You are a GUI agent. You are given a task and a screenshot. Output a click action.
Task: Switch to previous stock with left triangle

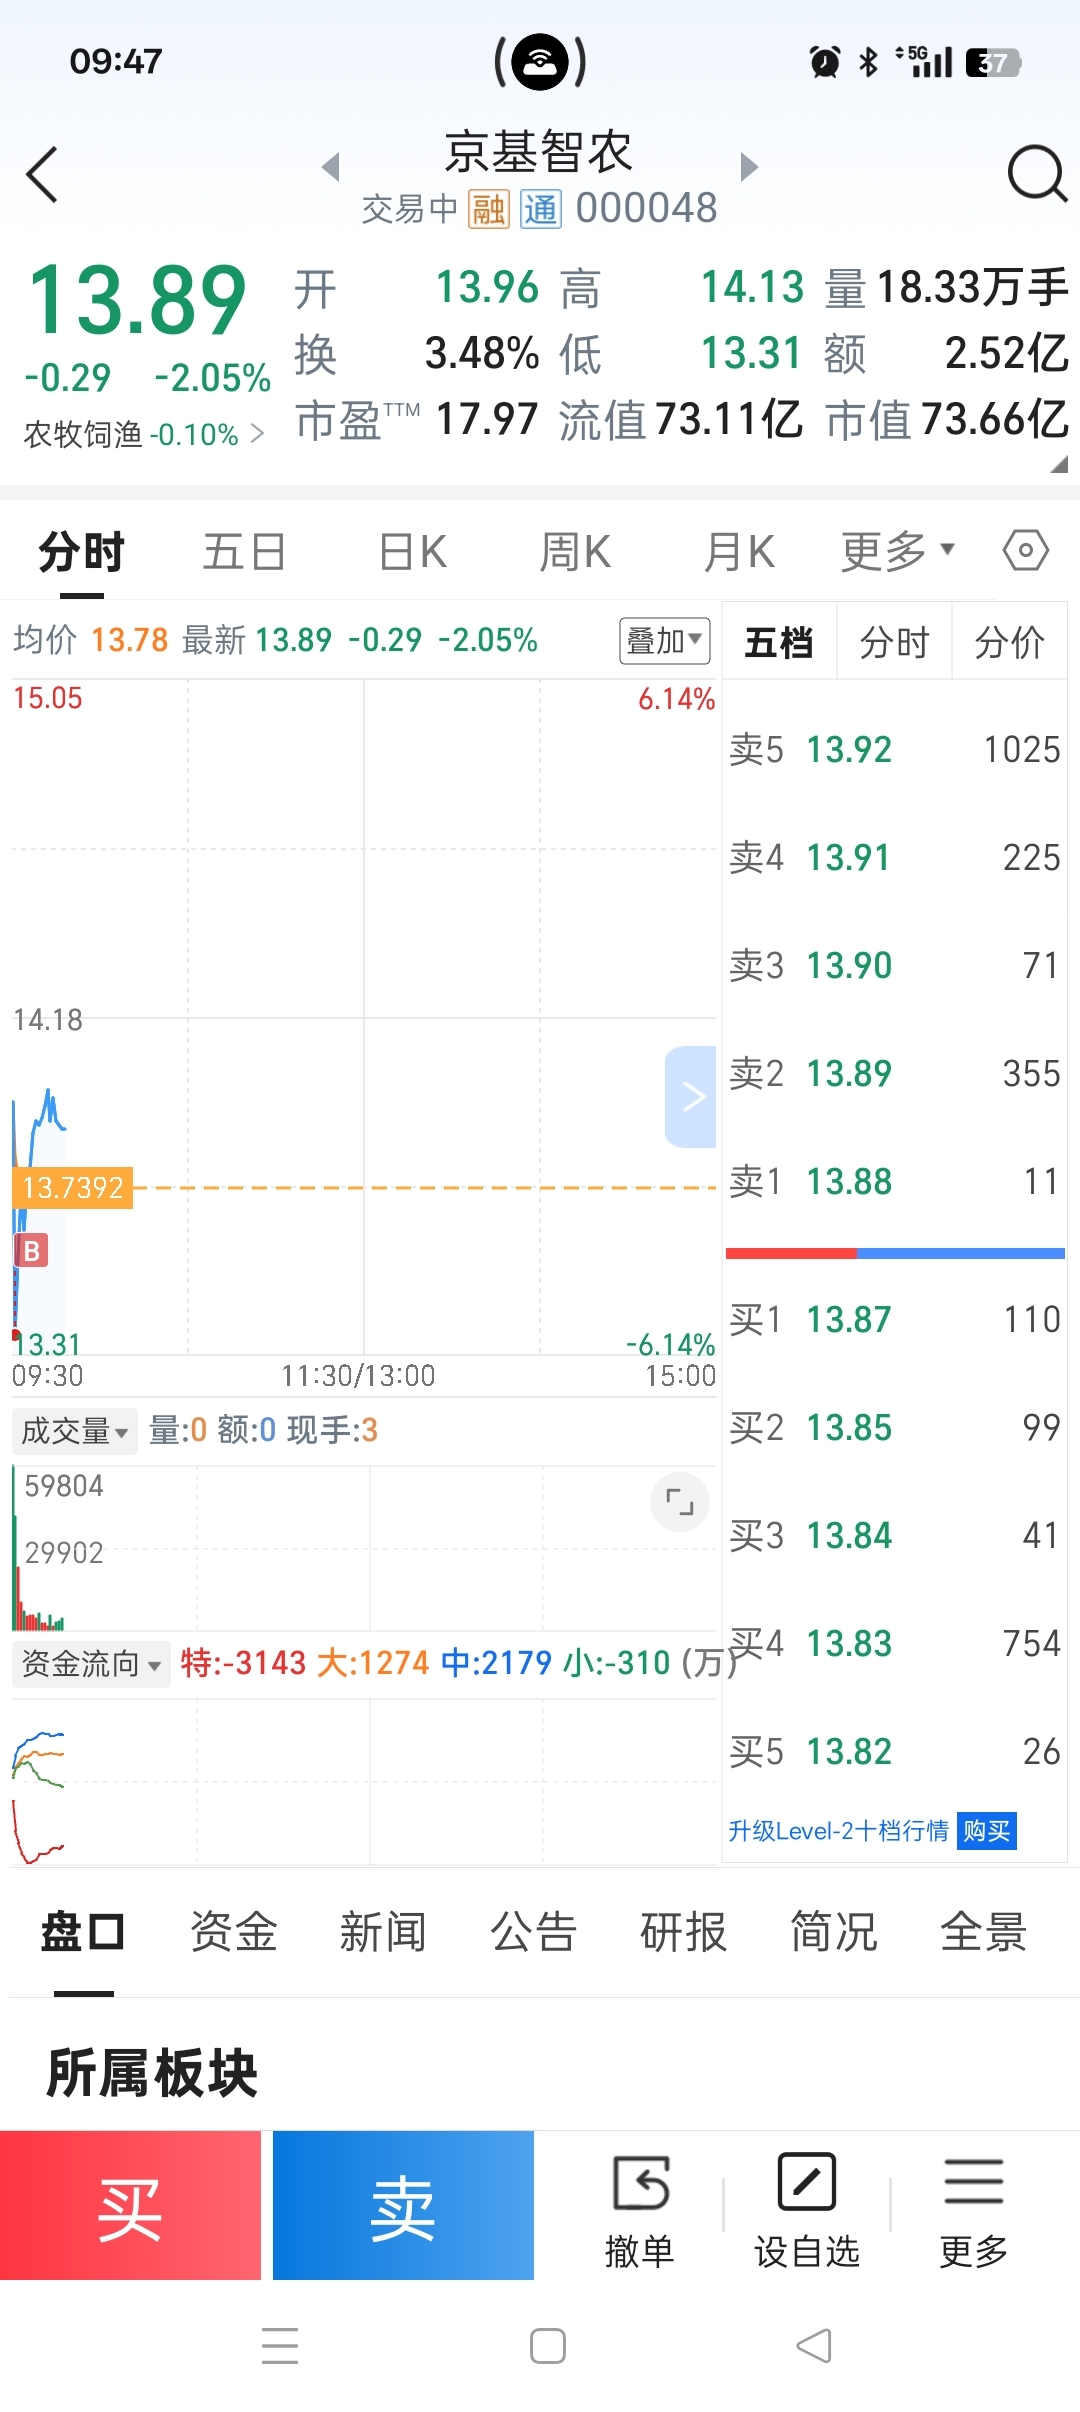coord(331,166)
